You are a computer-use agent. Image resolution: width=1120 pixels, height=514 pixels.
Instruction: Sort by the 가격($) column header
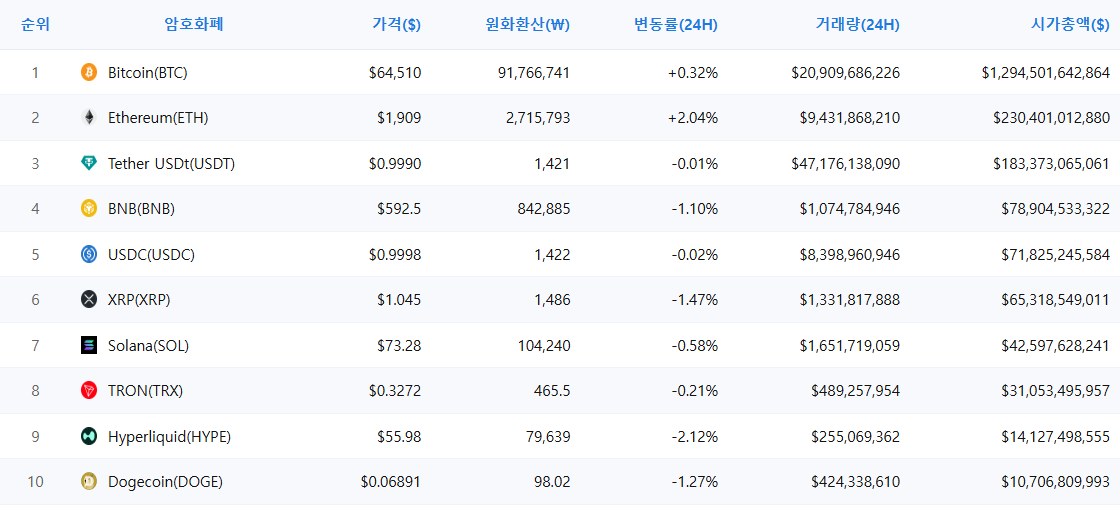pos(396,25)
